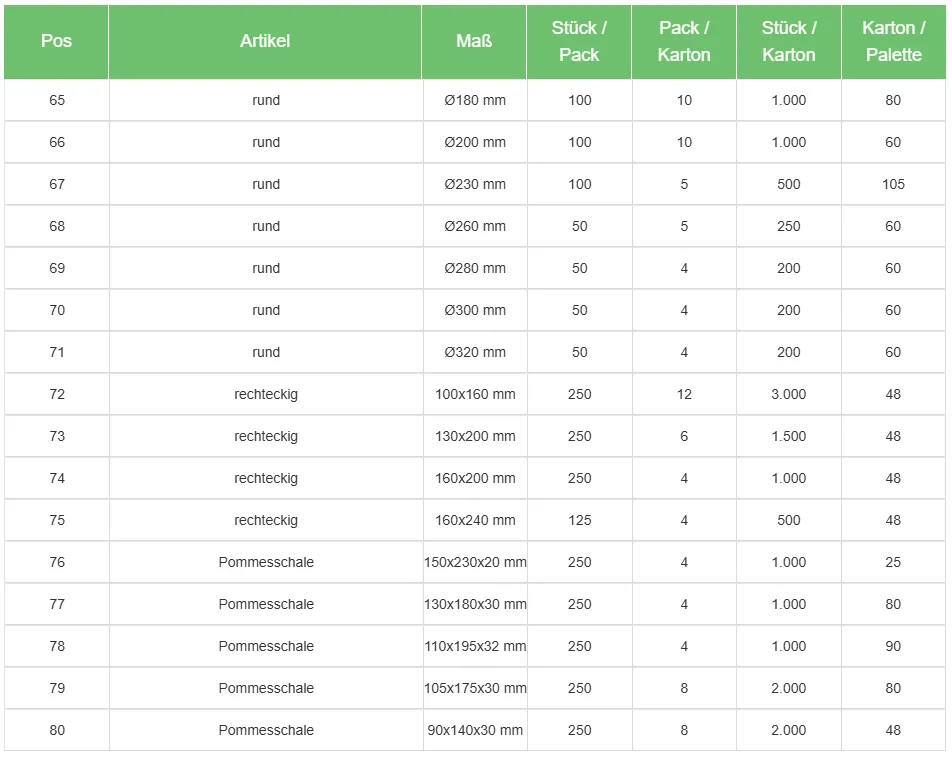Select the 110x195x32 mm size cell
The height and width of the screenshot is (758, 952).
pyautogui.click(x=475, y=646)
